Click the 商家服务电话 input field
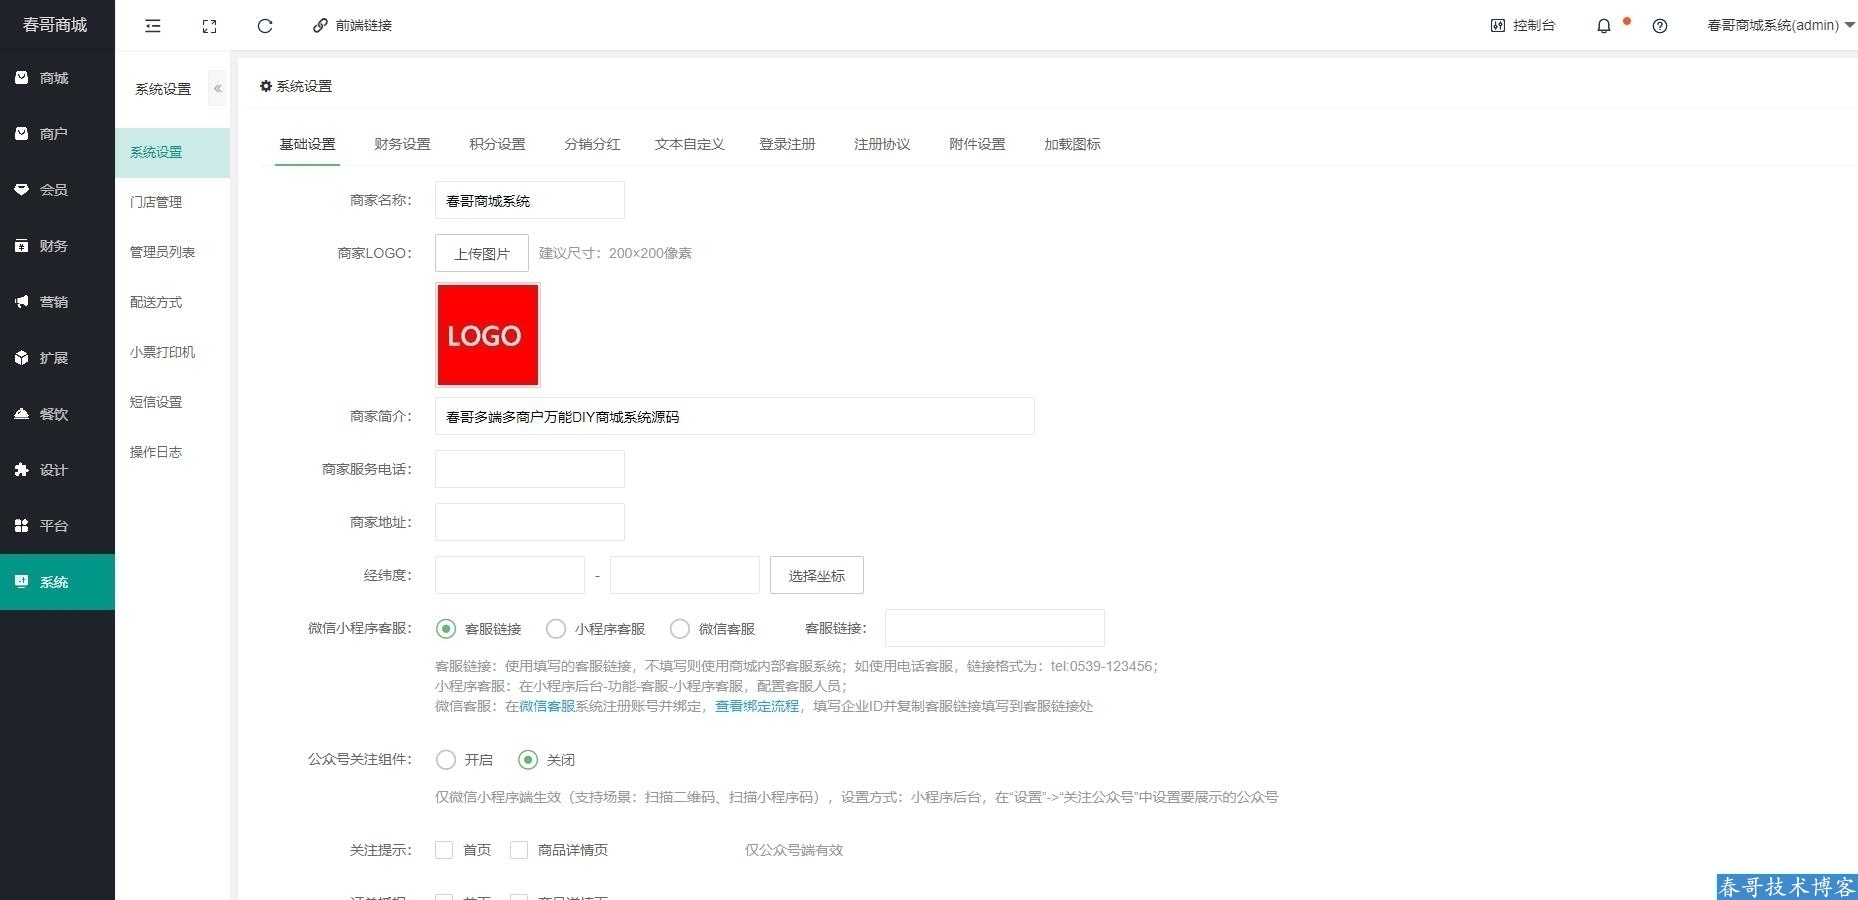The image size is (1858, 900). (x=530, y=469)
